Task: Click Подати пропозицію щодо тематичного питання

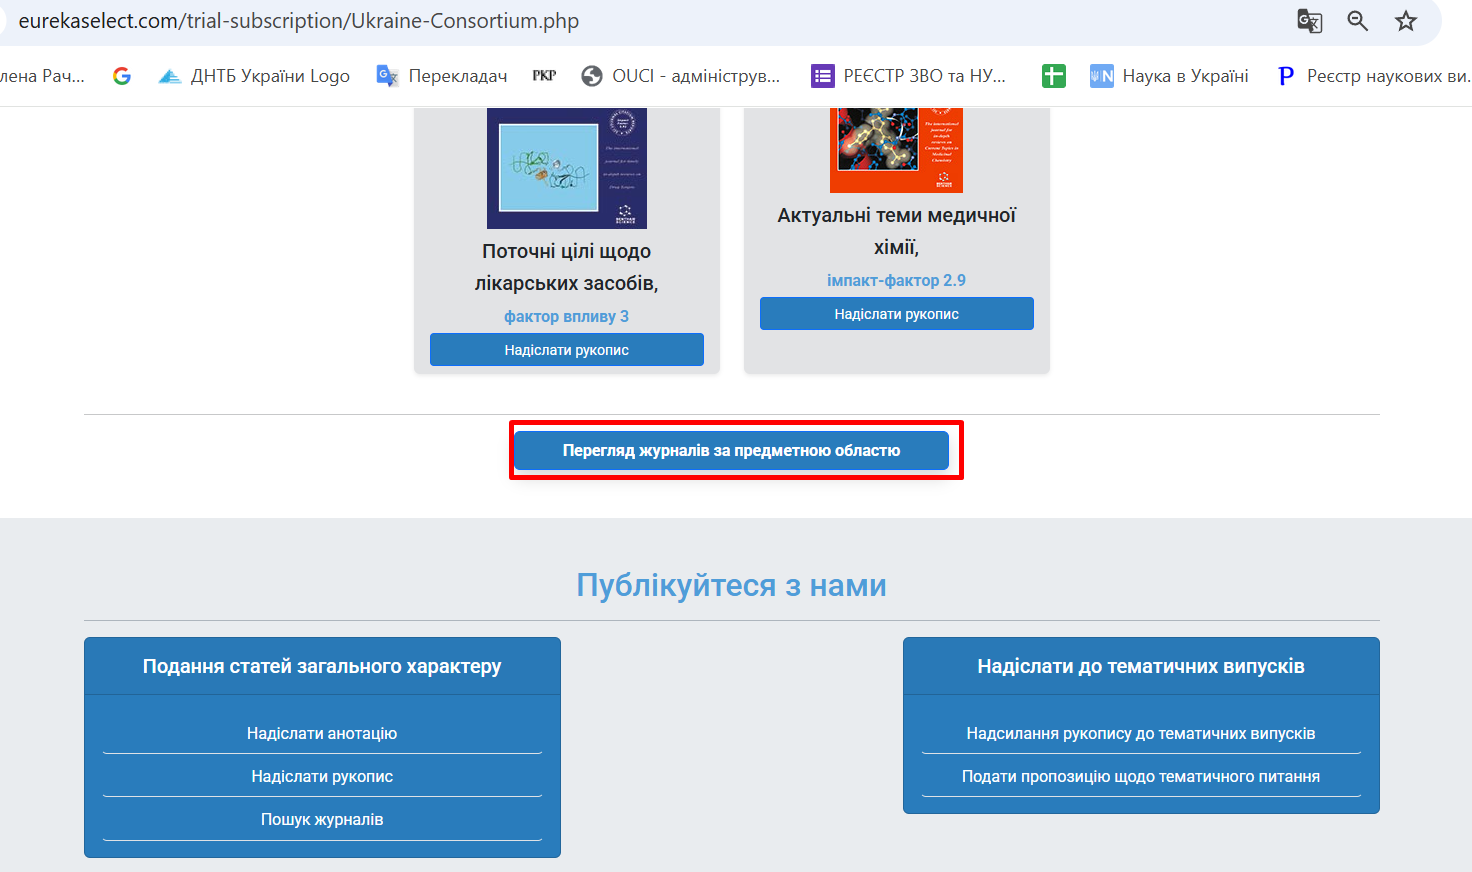Action: click(1140, 777)
